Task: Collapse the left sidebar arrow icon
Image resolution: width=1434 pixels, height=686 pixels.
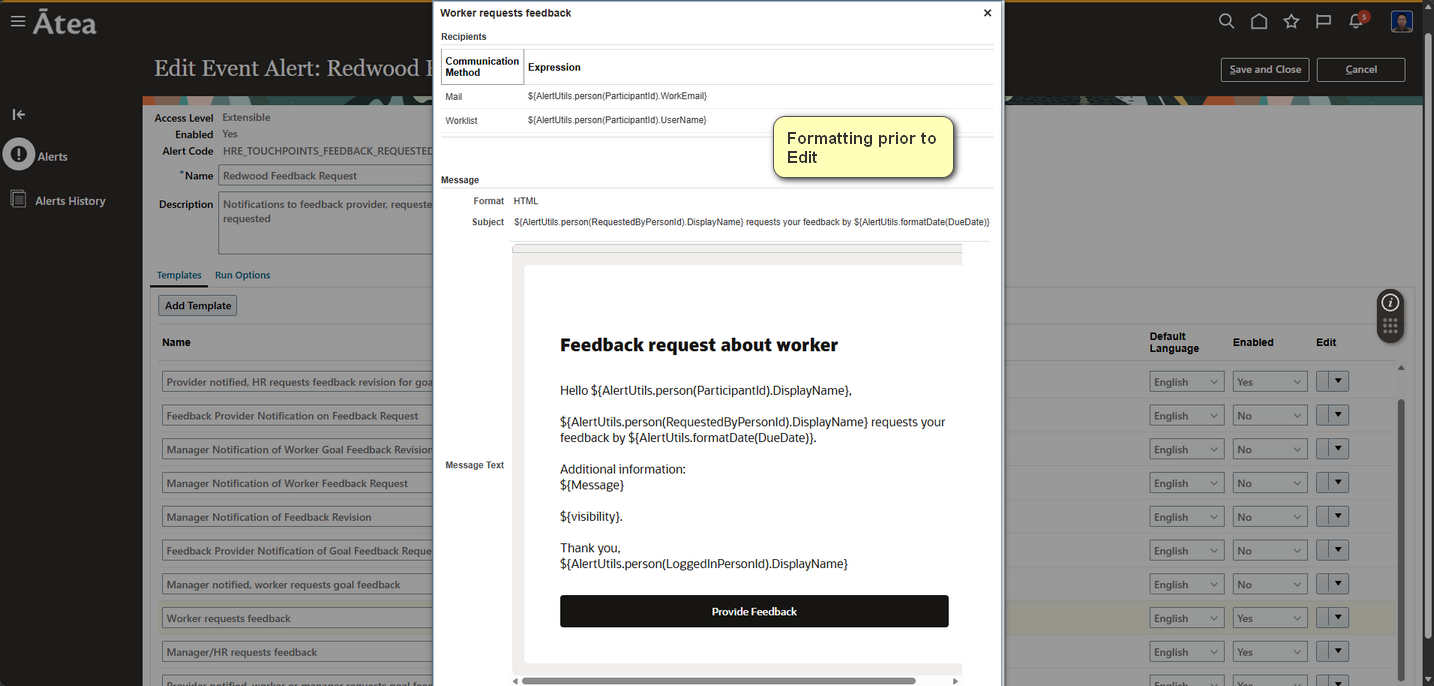Action: (18, 114)
